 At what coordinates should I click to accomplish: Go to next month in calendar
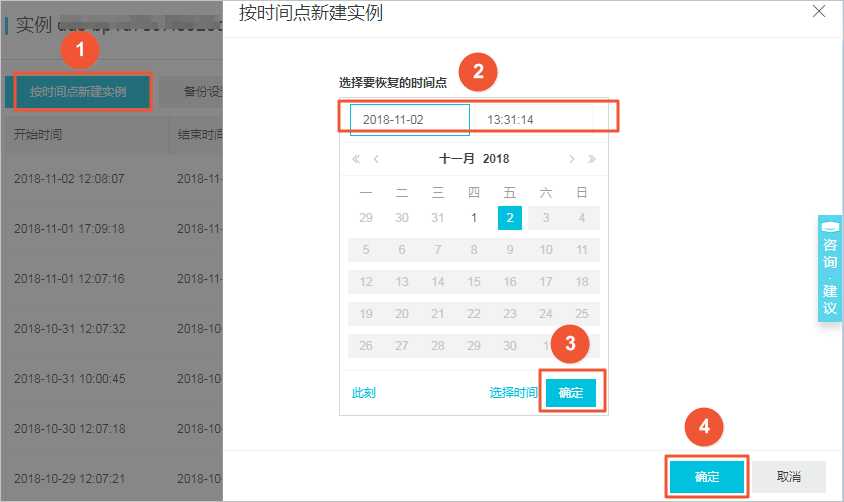[572, 159]
